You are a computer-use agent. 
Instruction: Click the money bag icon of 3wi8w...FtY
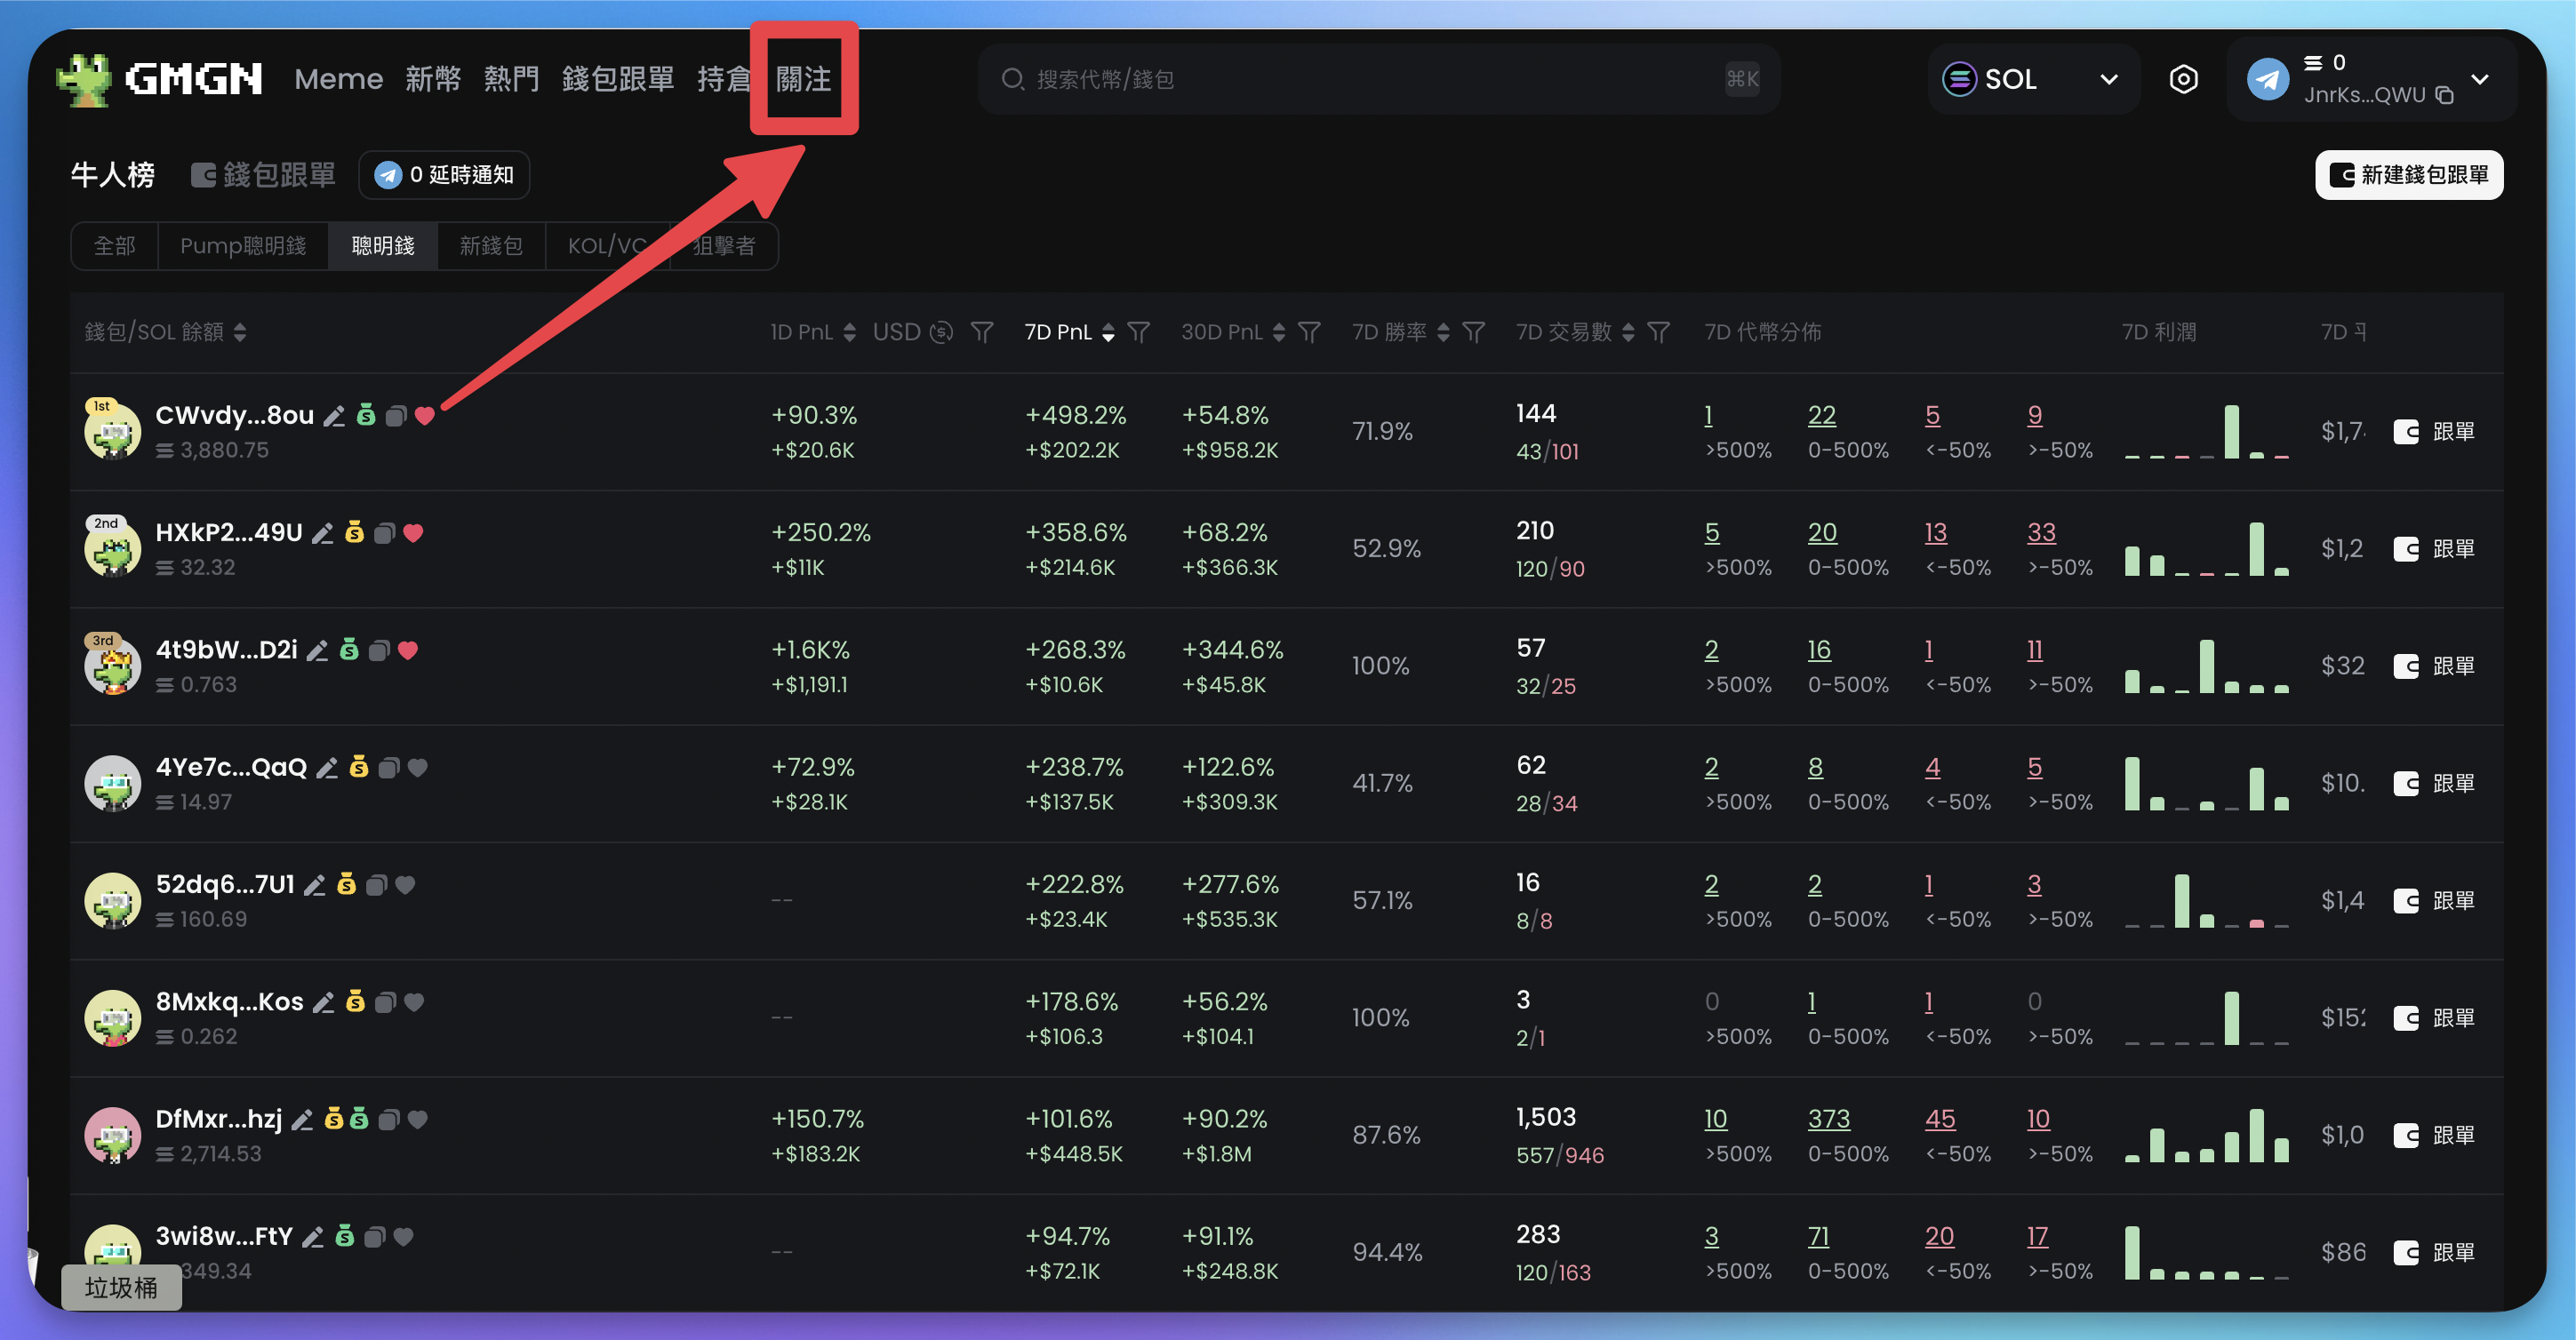(x=344, y=1237)
